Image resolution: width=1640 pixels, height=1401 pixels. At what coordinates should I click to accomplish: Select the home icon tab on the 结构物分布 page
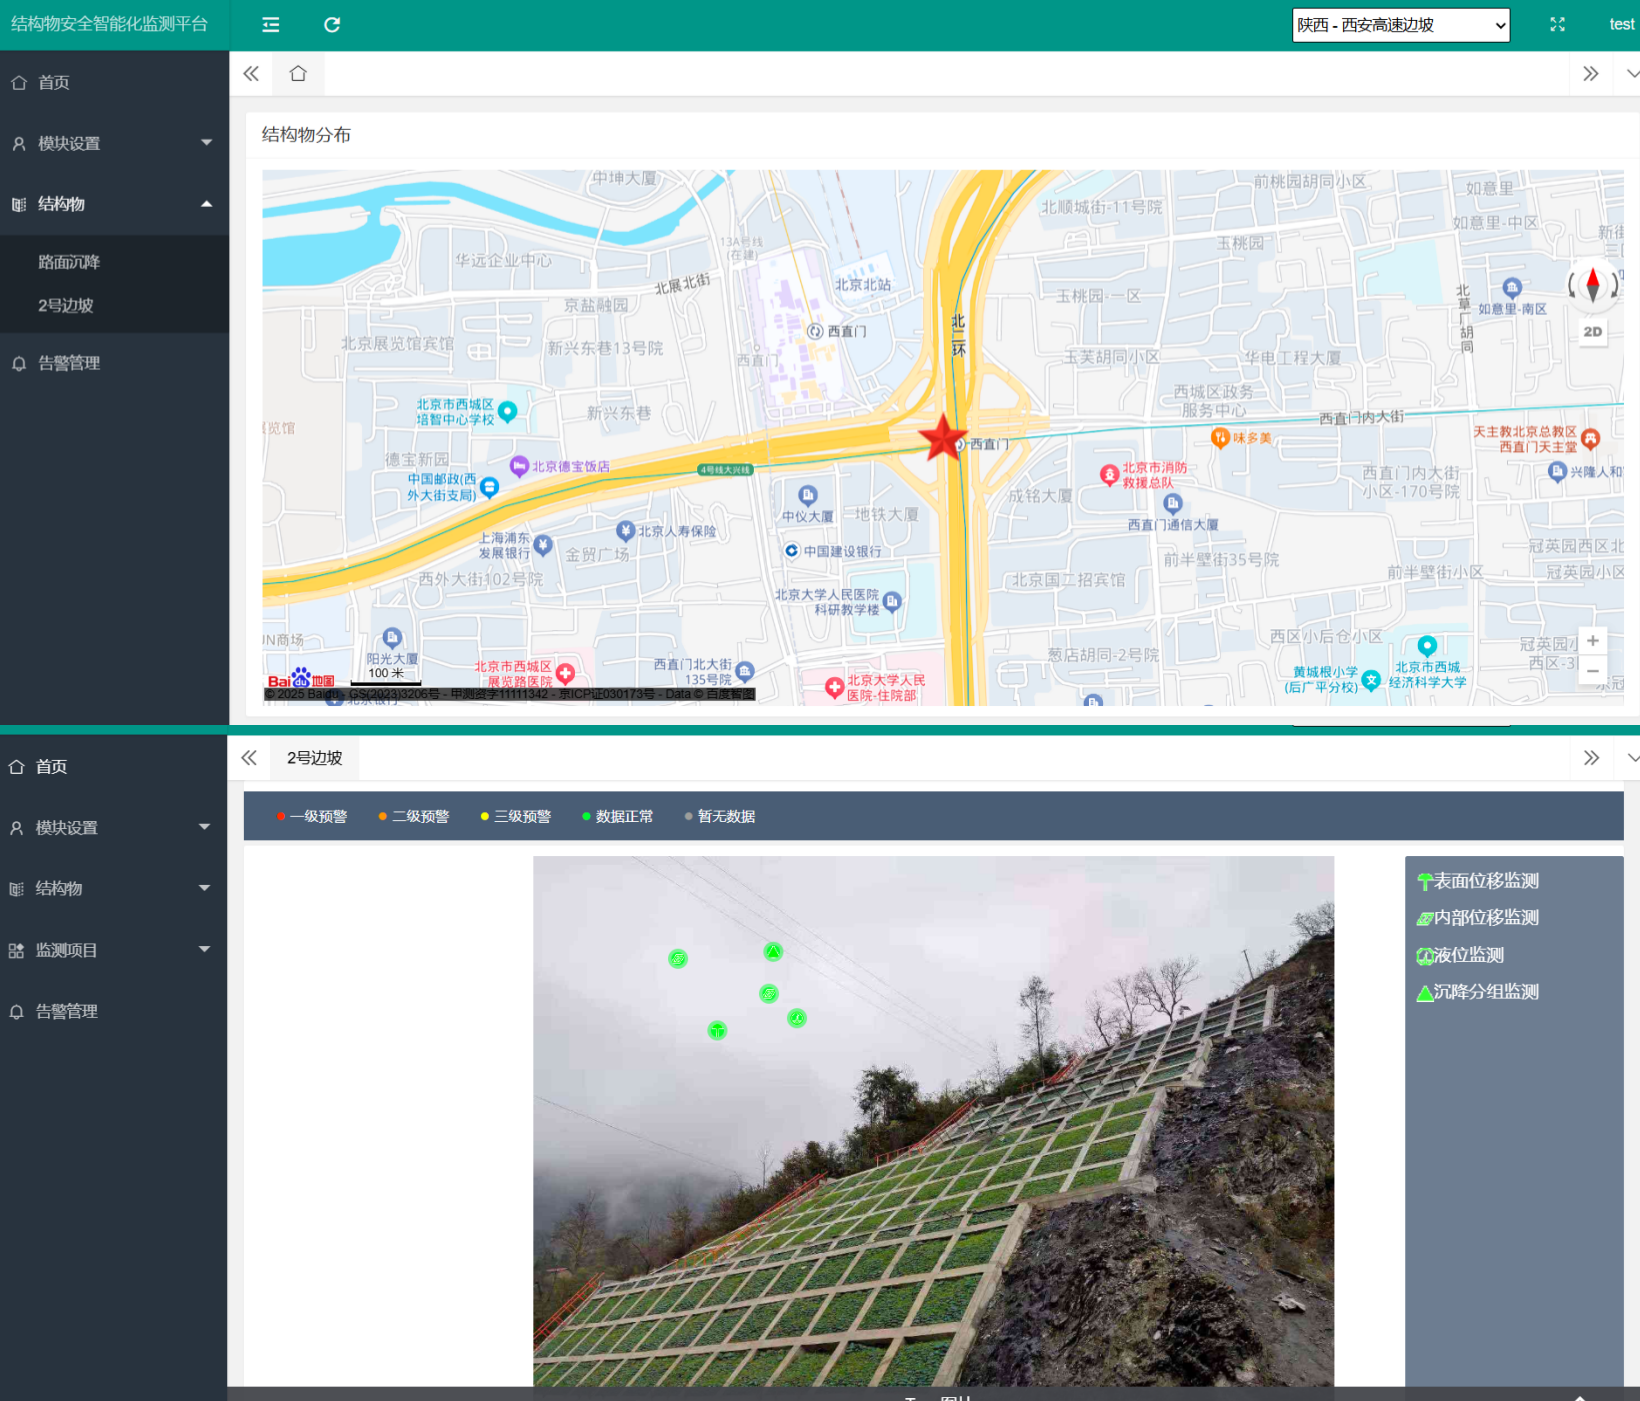click(298, 73)
